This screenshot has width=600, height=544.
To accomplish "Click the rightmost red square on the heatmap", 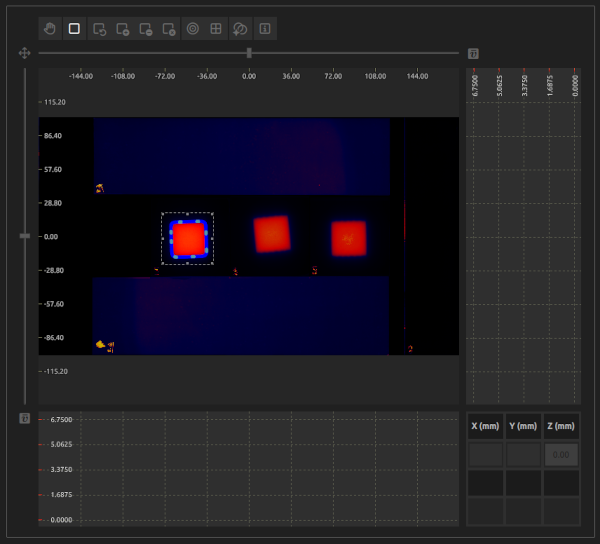I will coord(349,238).
